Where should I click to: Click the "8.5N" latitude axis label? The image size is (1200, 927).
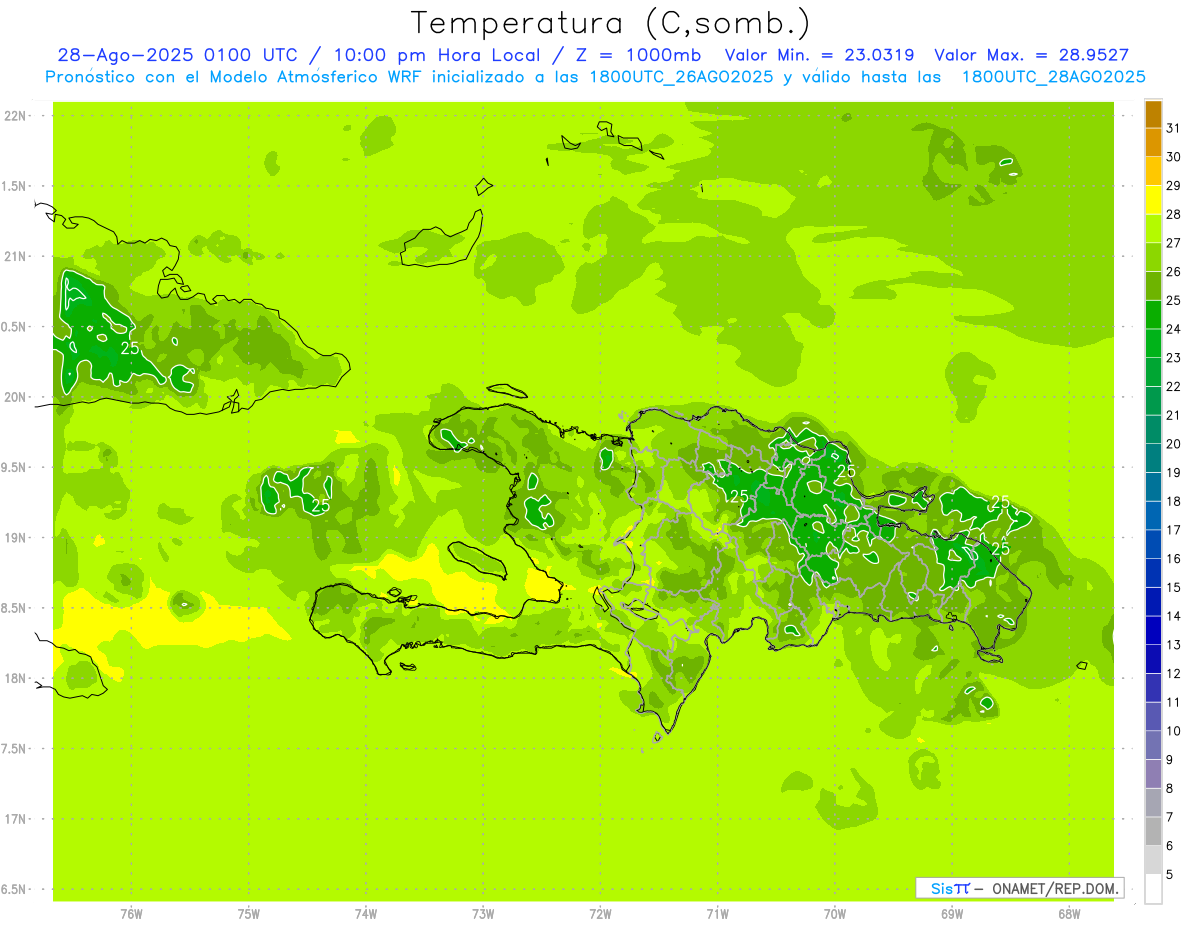(x=14, y=608)
